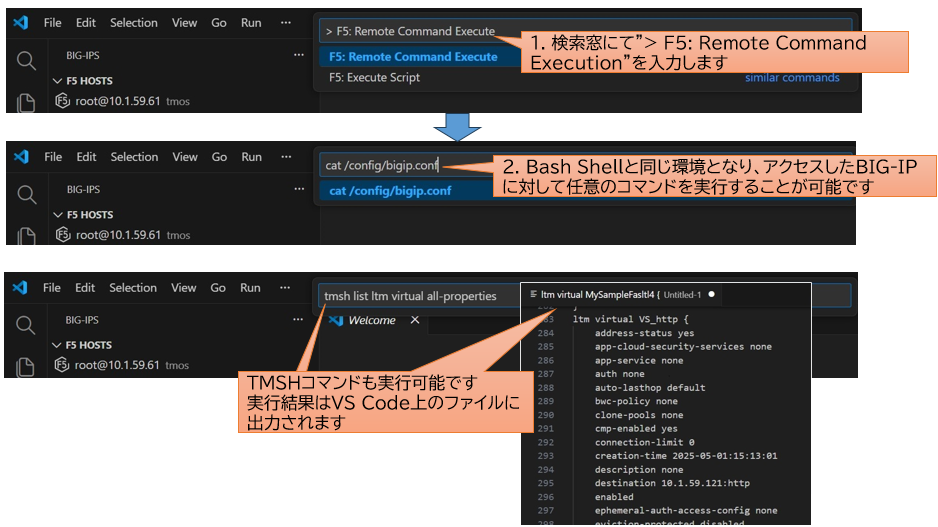The height and width of the screenshot is (527, 938).
Task: Click the cat /config/bigip.conf input box
Action: pyautogui.click(x=407, y=165)
